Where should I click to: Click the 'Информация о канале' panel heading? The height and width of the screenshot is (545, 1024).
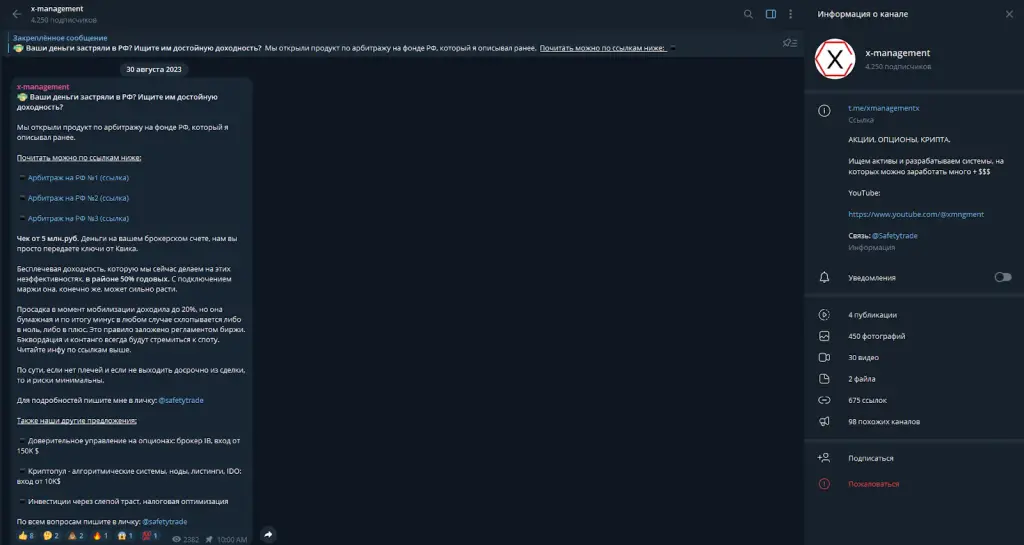point(863,14)
